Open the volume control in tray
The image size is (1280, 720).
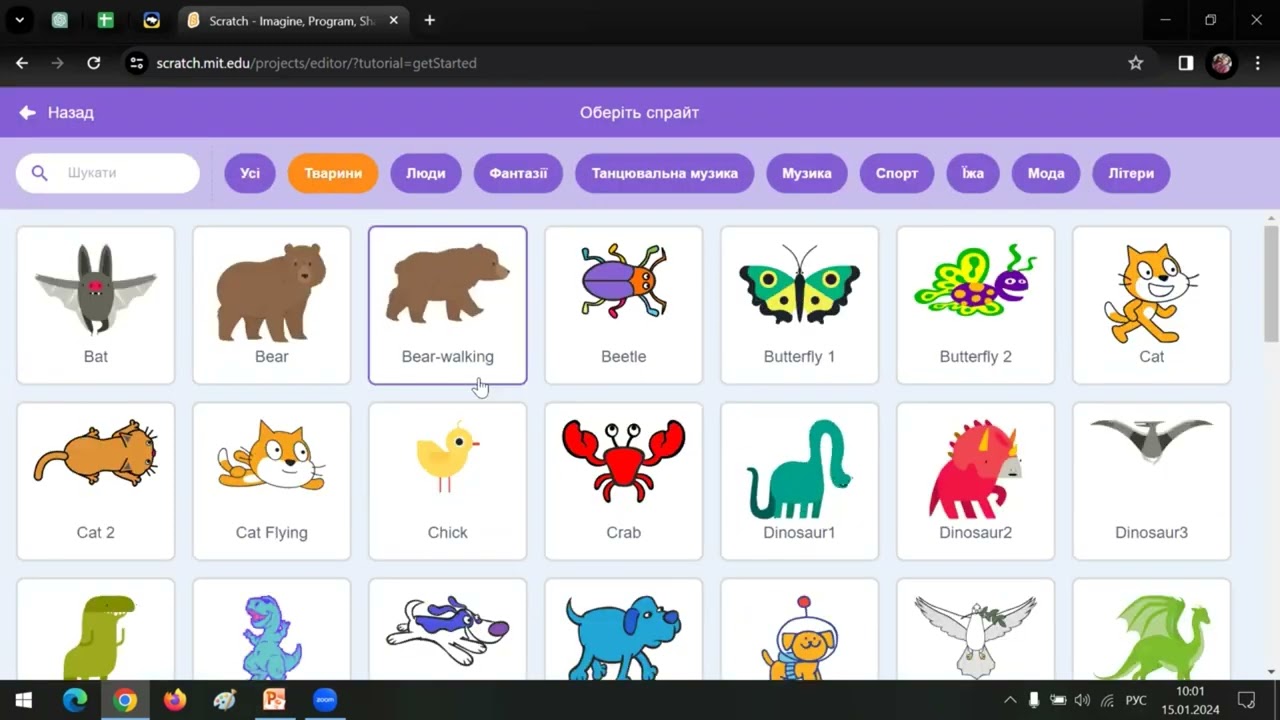tap(1082, 700)
